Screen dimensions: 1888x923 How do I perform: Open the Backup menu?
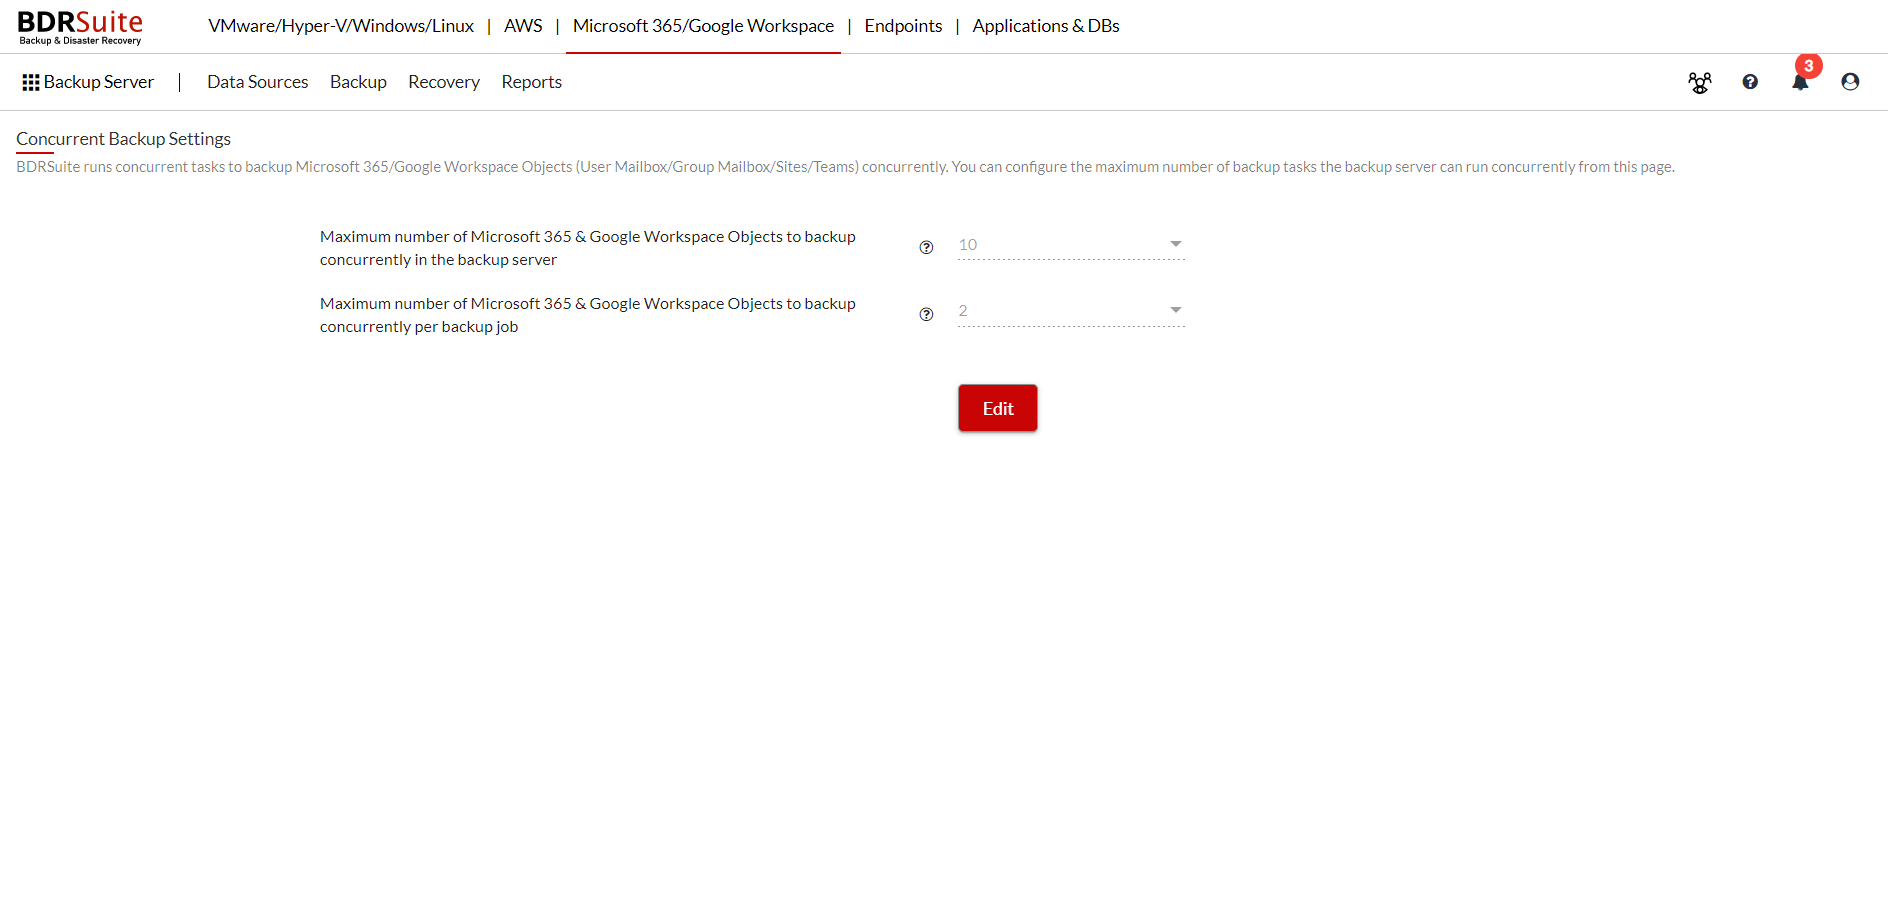(x=358, y=82)
